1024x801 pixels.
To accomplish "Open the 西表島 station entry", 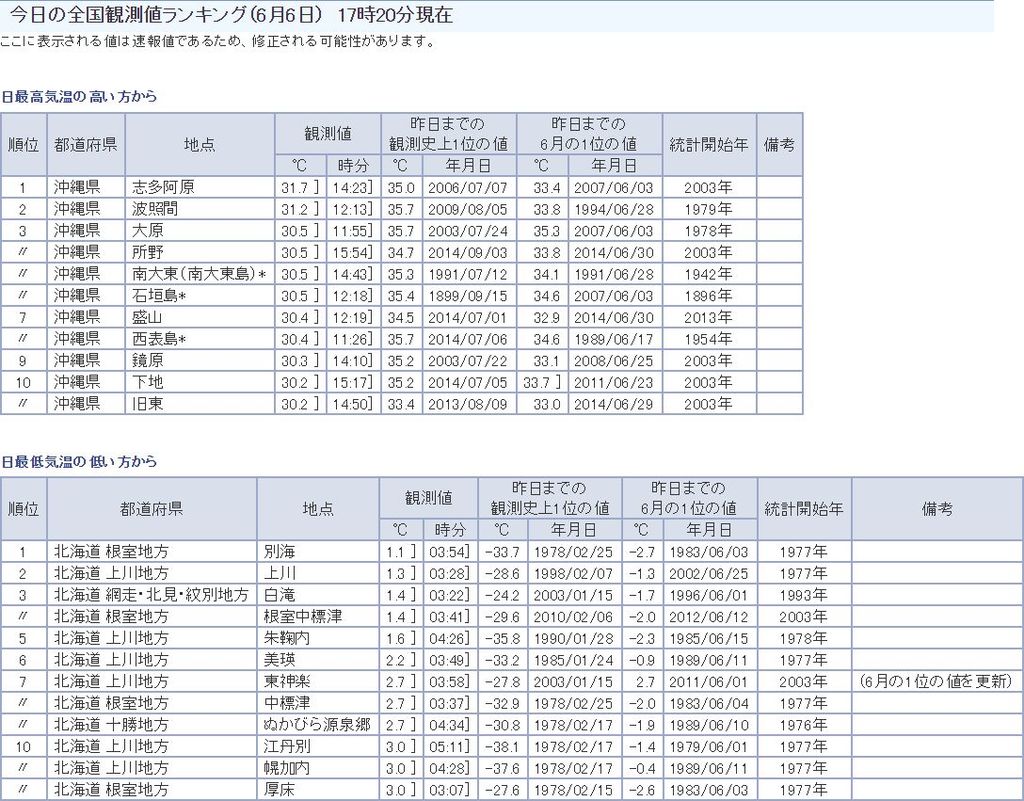I will point(160,339).
